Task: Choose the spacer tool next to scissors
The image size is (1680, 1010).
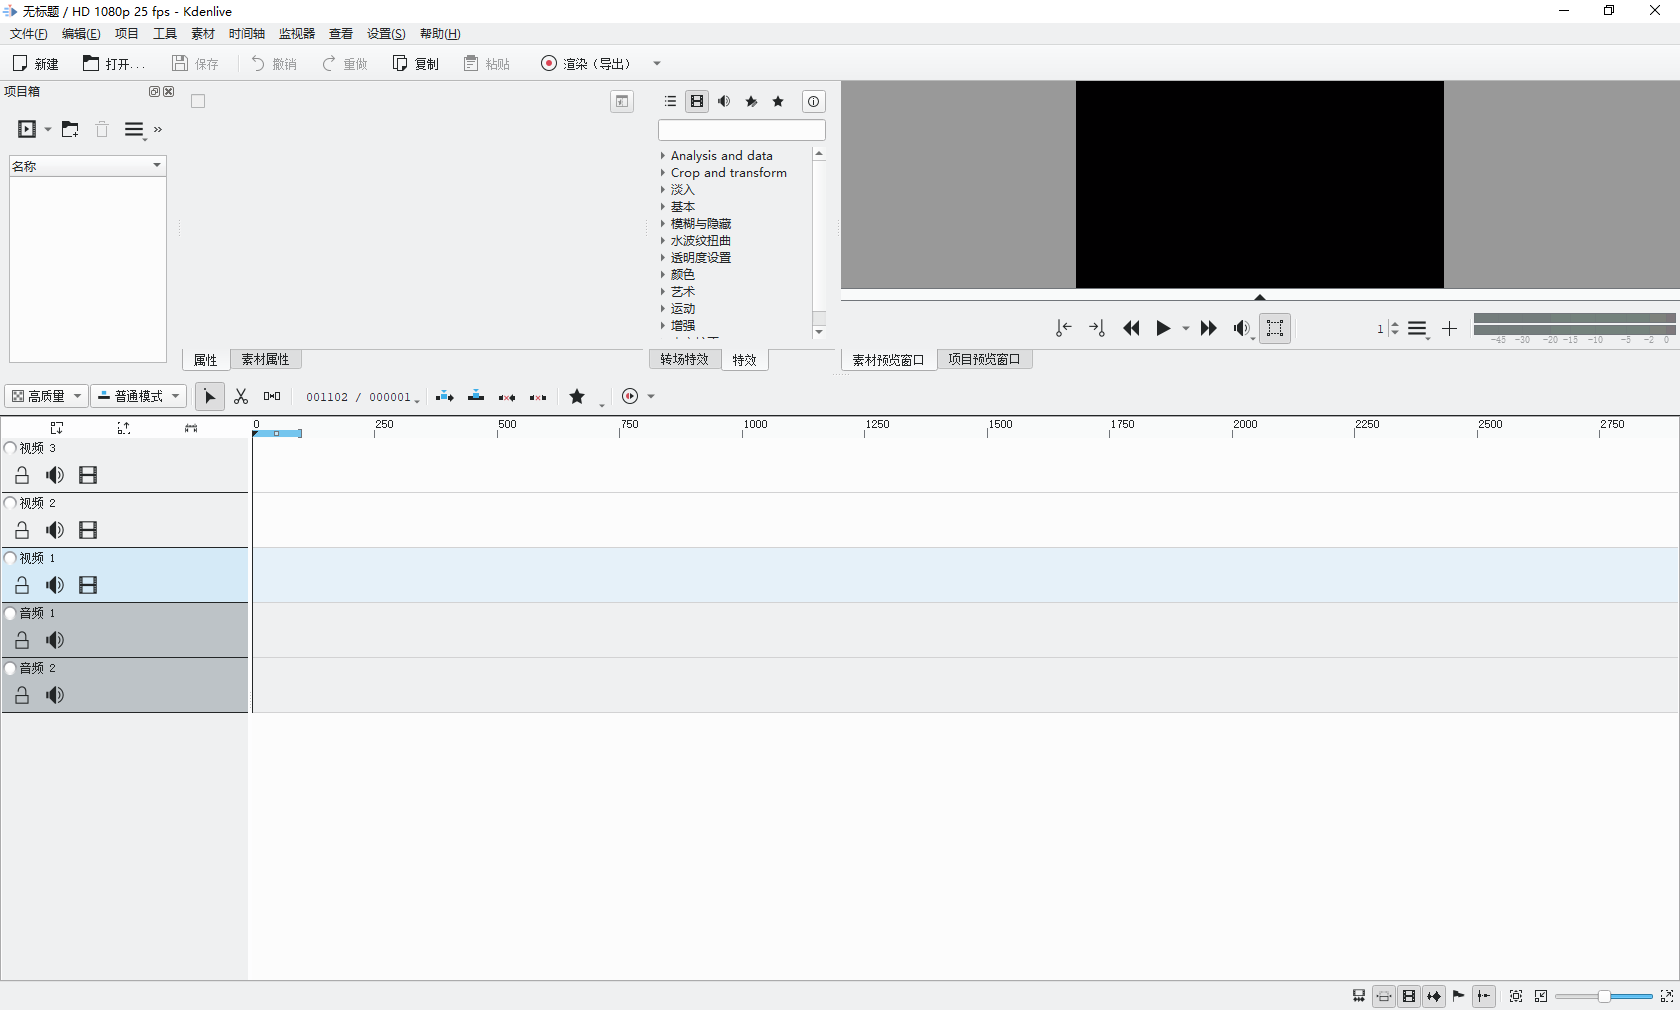Action: click(x=272, y=397)
